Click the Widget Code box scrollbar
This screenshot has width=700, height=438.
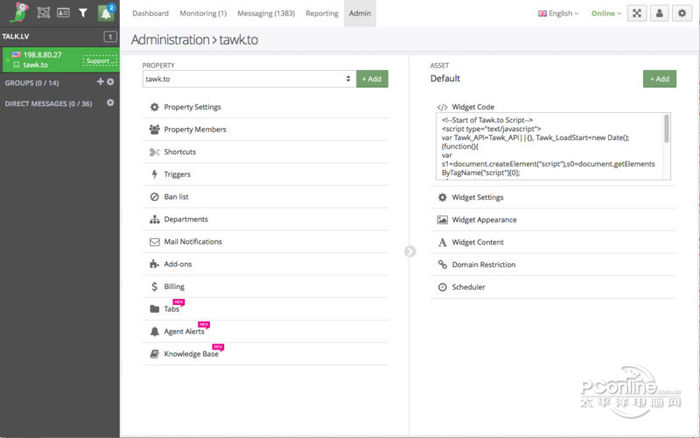667,130
